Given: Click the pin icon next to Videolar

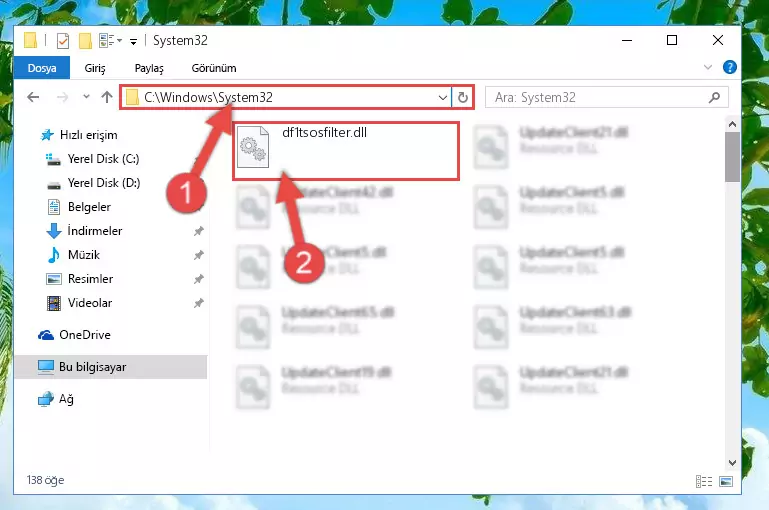Looking at the screenshot, I should tap(199, 303).
